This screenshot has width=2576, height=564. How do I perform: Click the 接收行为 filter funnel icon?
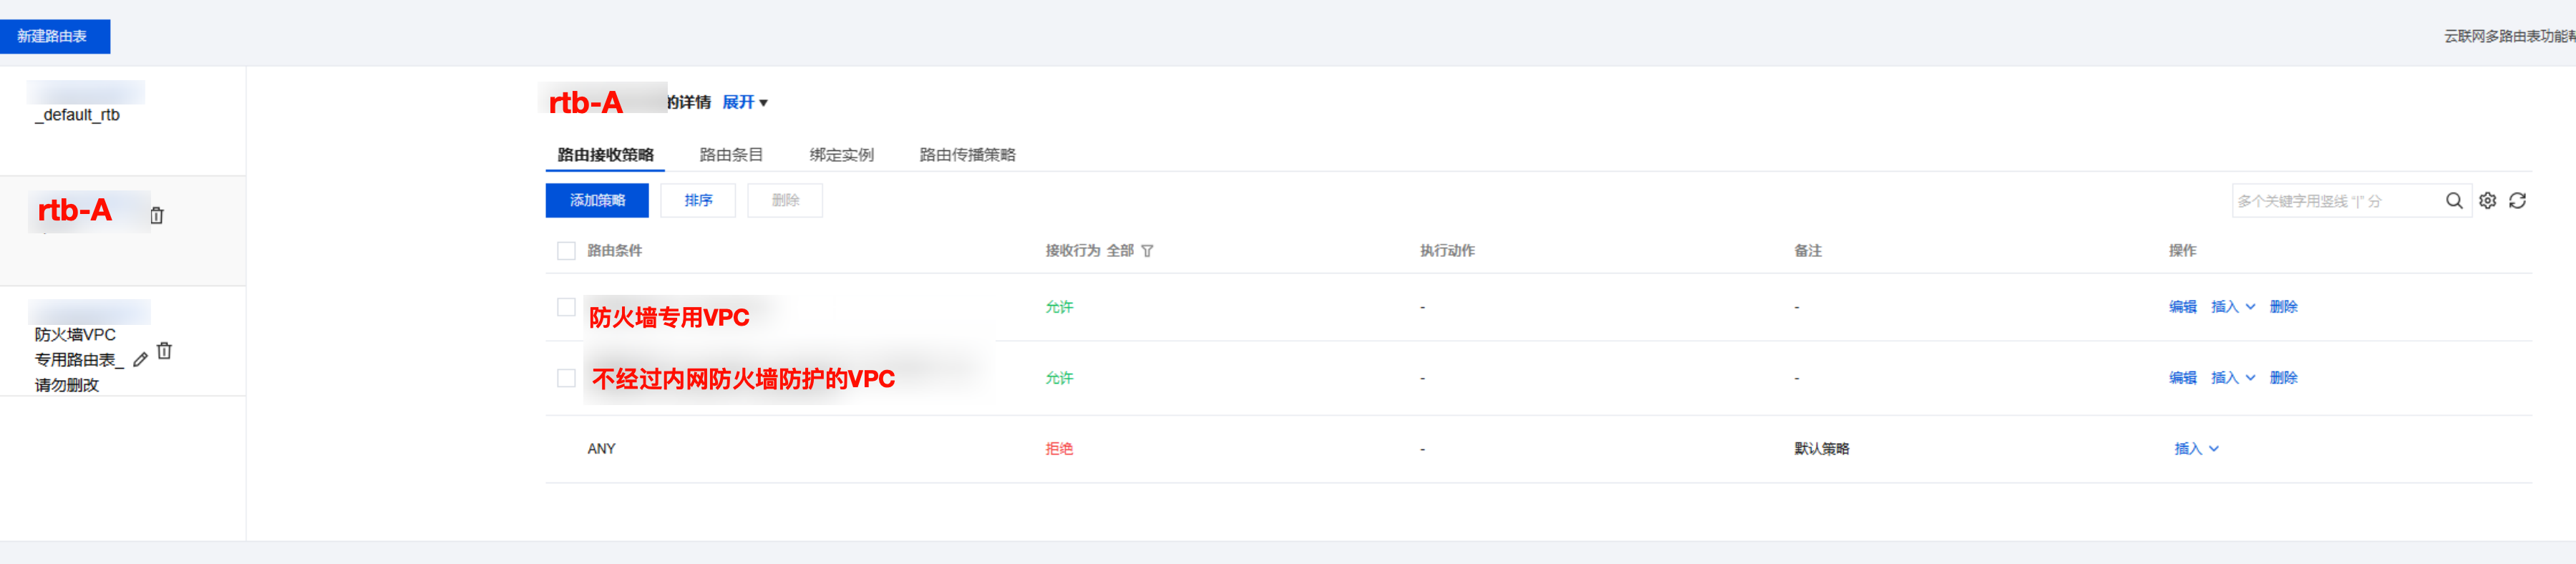pyautogui.click(x=1147, y=251)
